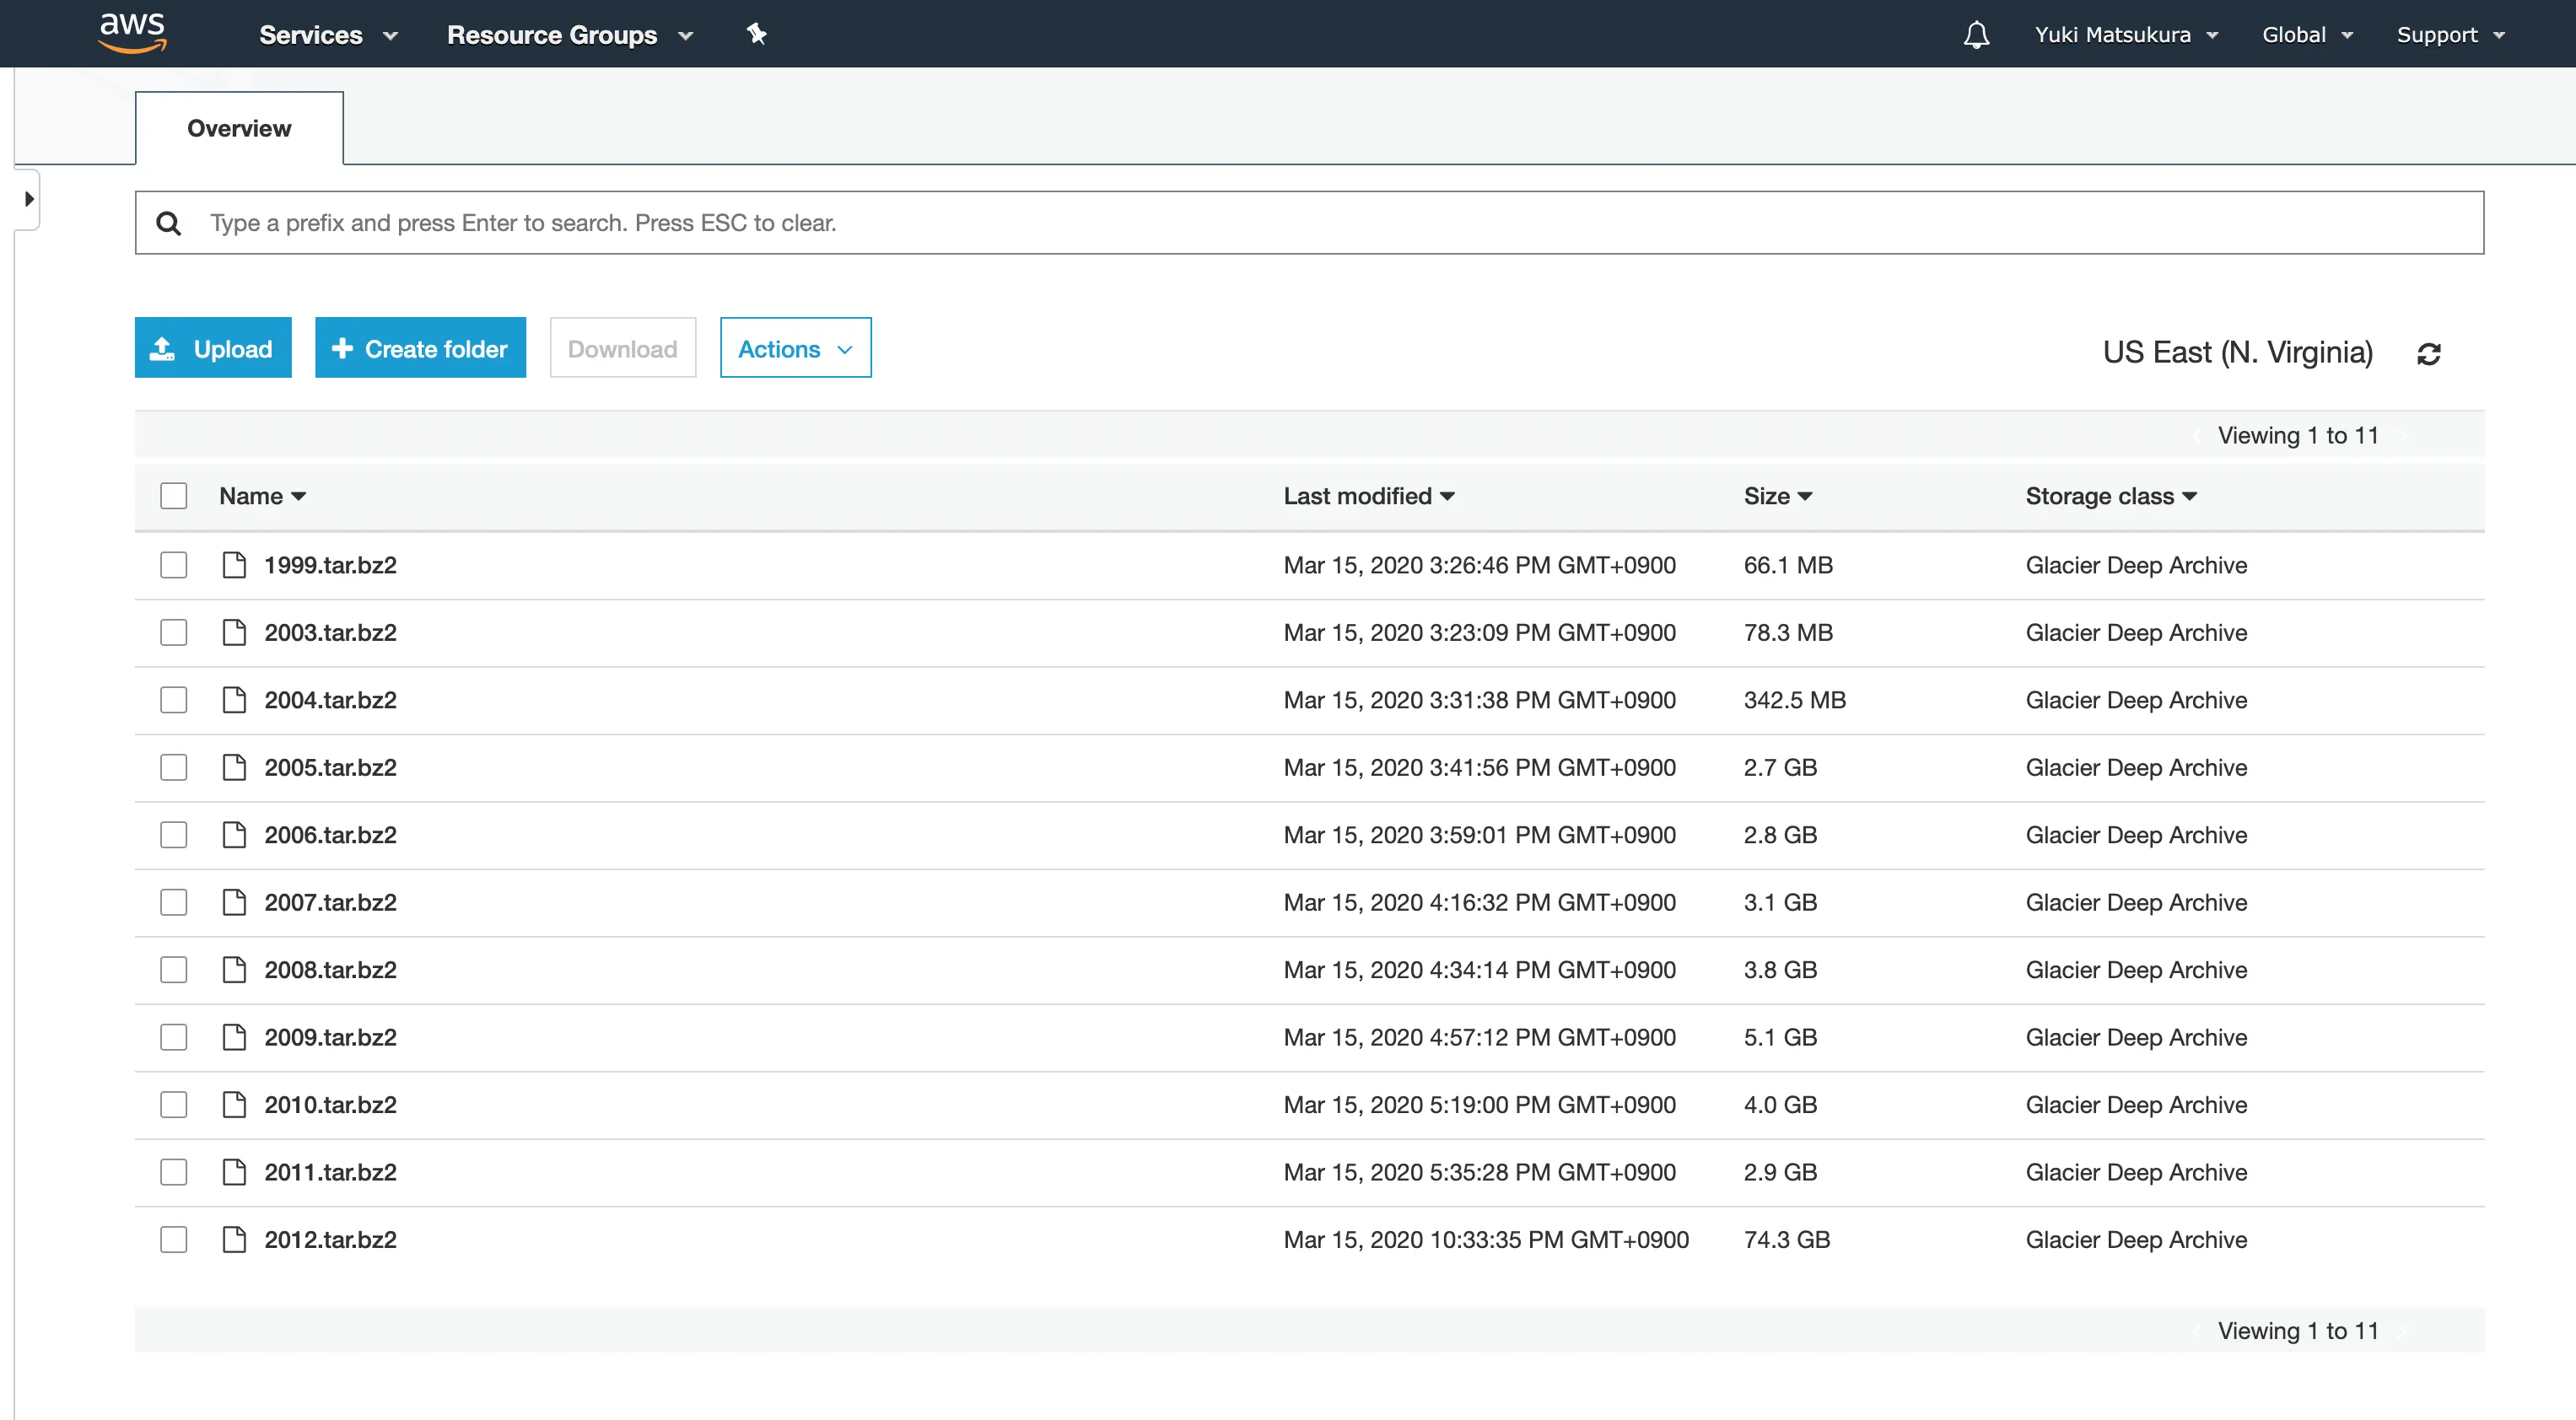
Task: Click the pin shortcut icon in navbar
Action: (x=756, y=34)
